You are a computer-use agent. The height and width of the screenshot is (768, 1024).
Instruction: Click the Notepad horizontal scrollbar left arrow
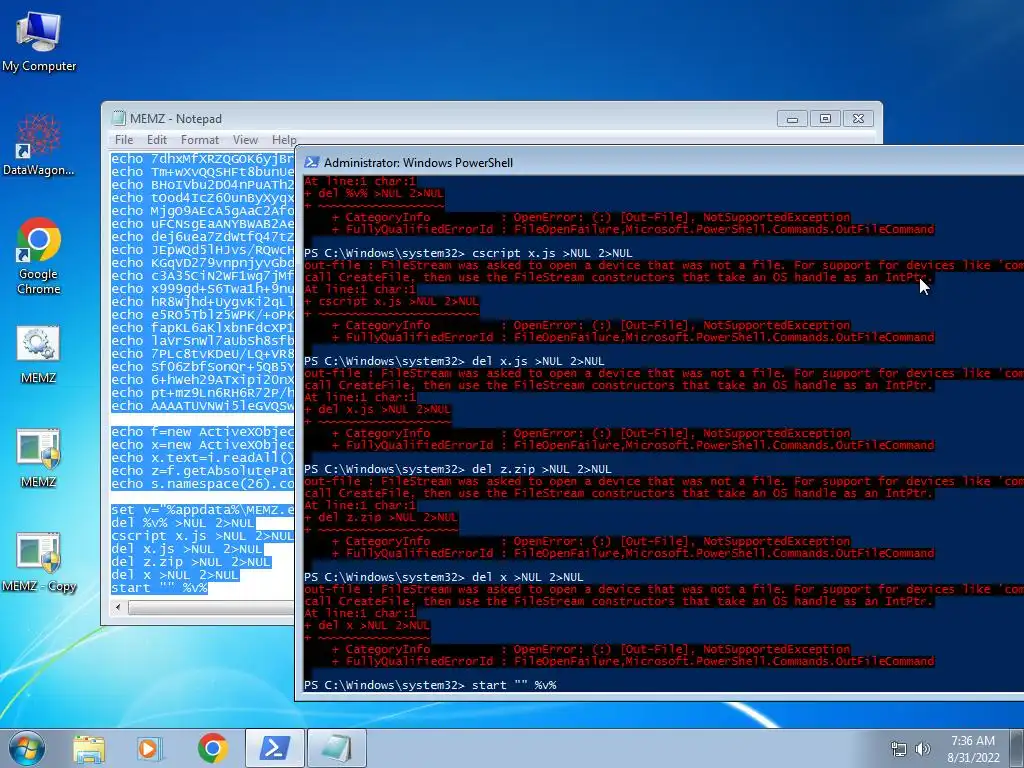[x=118, y=607]
